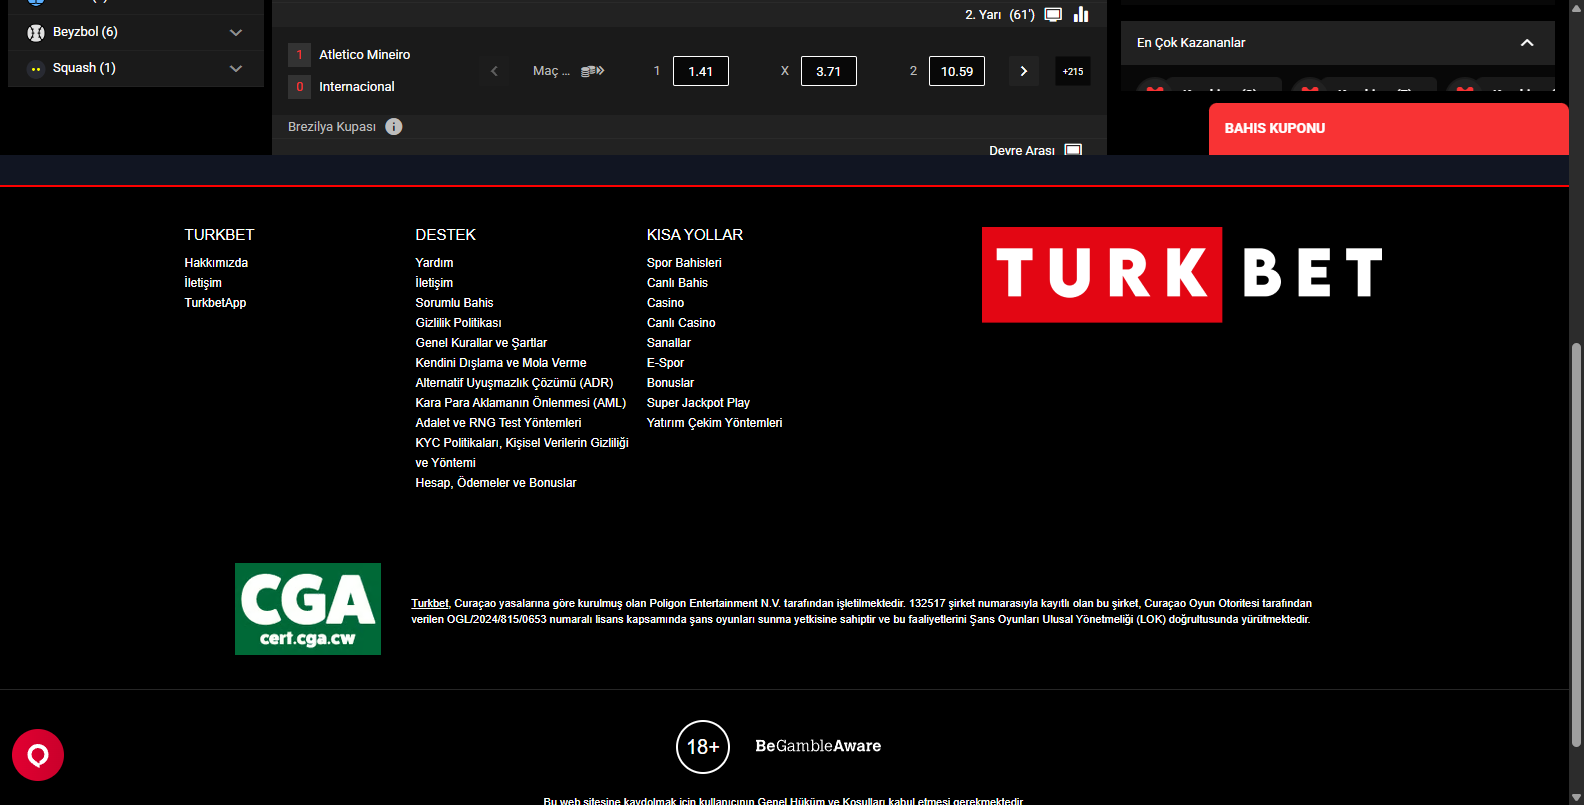
Task: Open the red live chat bubble
Action: [38, 755]
